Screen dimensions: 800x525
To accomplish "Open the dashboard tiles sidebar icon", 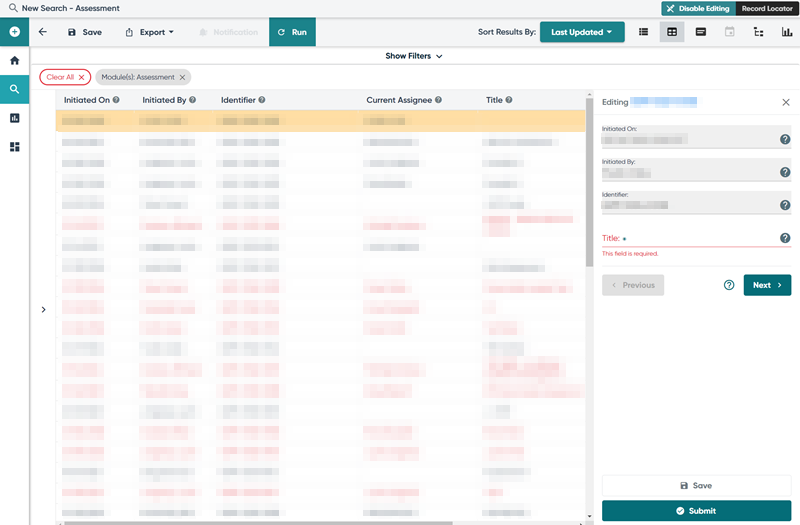I will coord(14,147).
